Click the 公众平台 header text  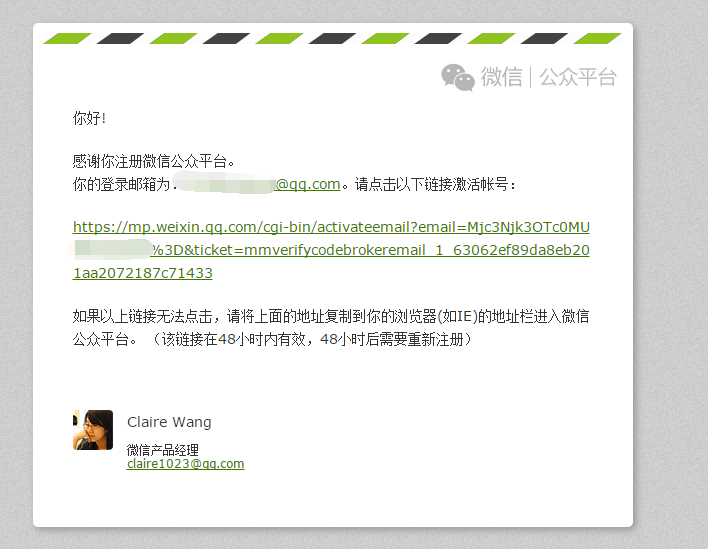pos(578,76)
